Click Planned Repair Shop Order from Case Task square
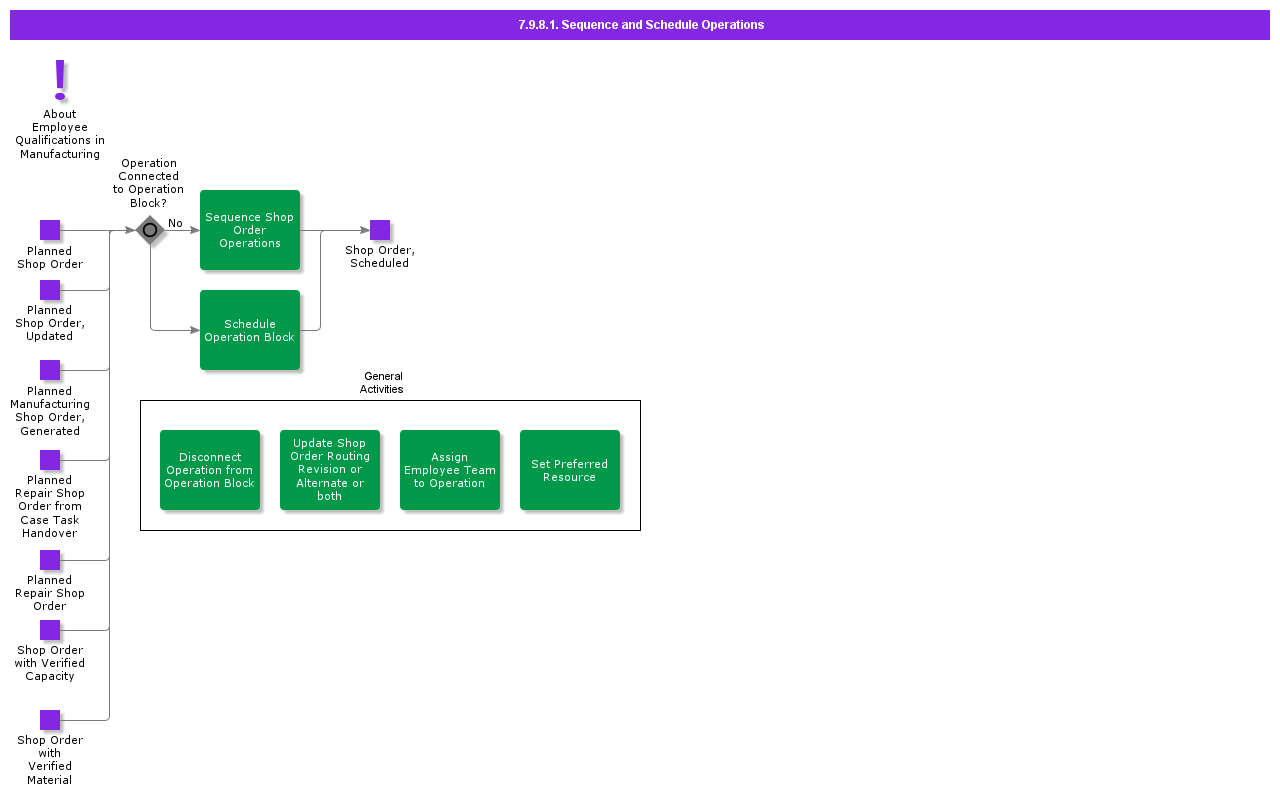 click(50, 460)
